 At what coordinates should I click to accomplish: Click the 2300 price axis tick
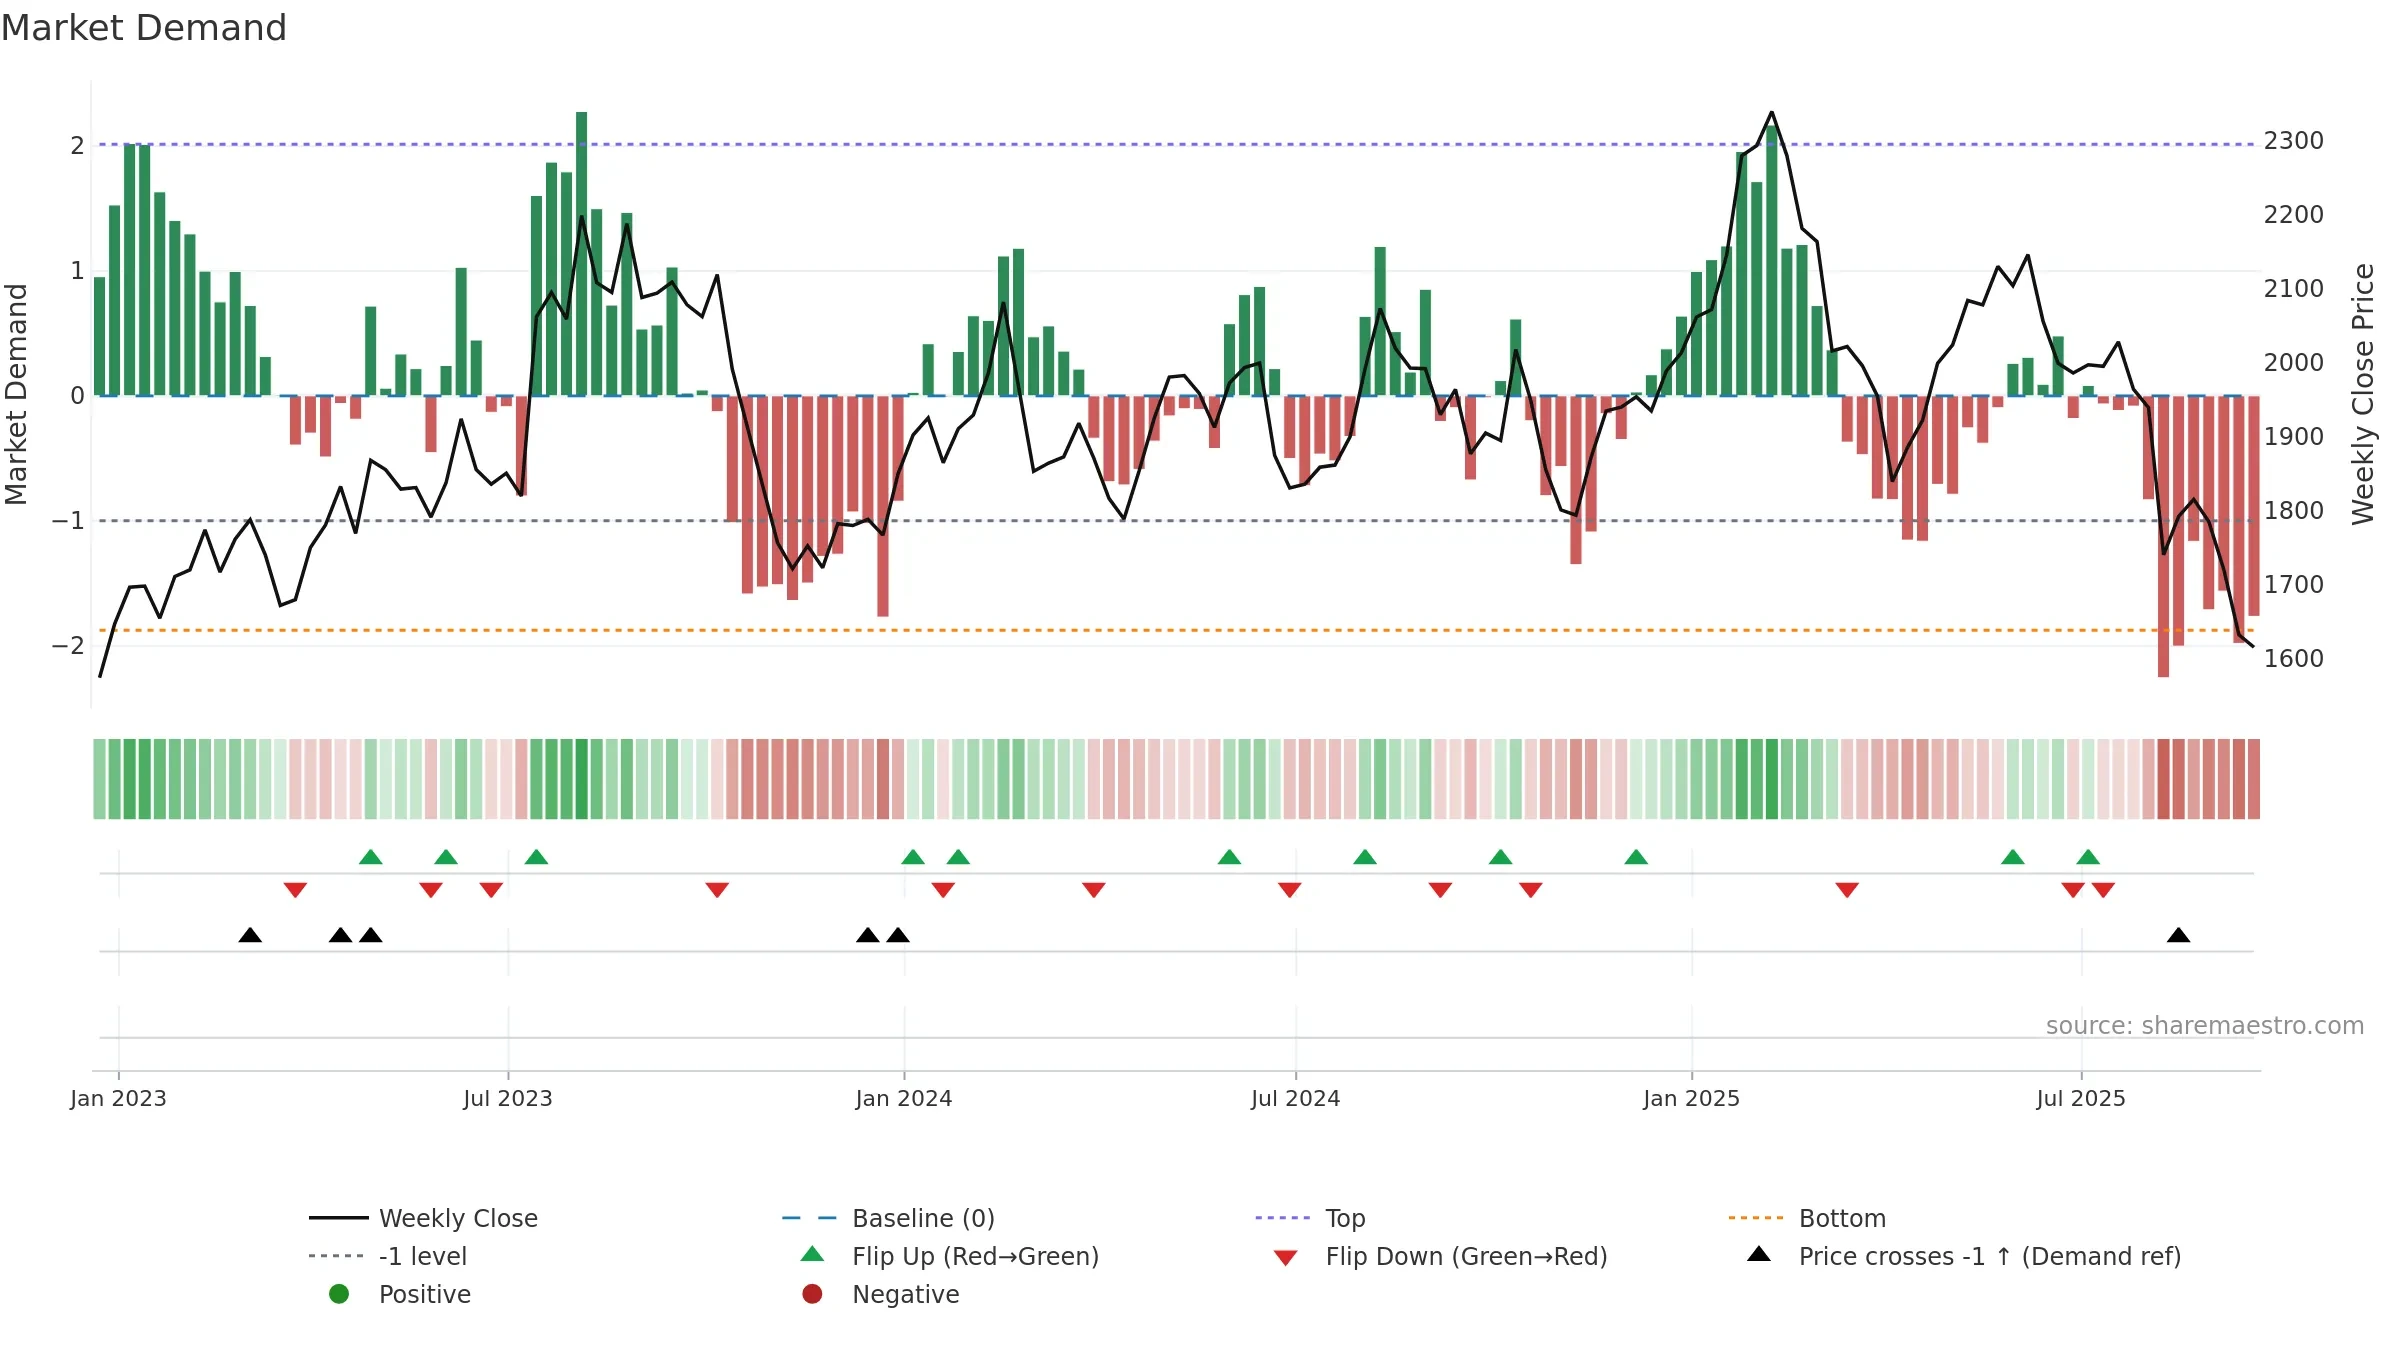[2294, 141]
